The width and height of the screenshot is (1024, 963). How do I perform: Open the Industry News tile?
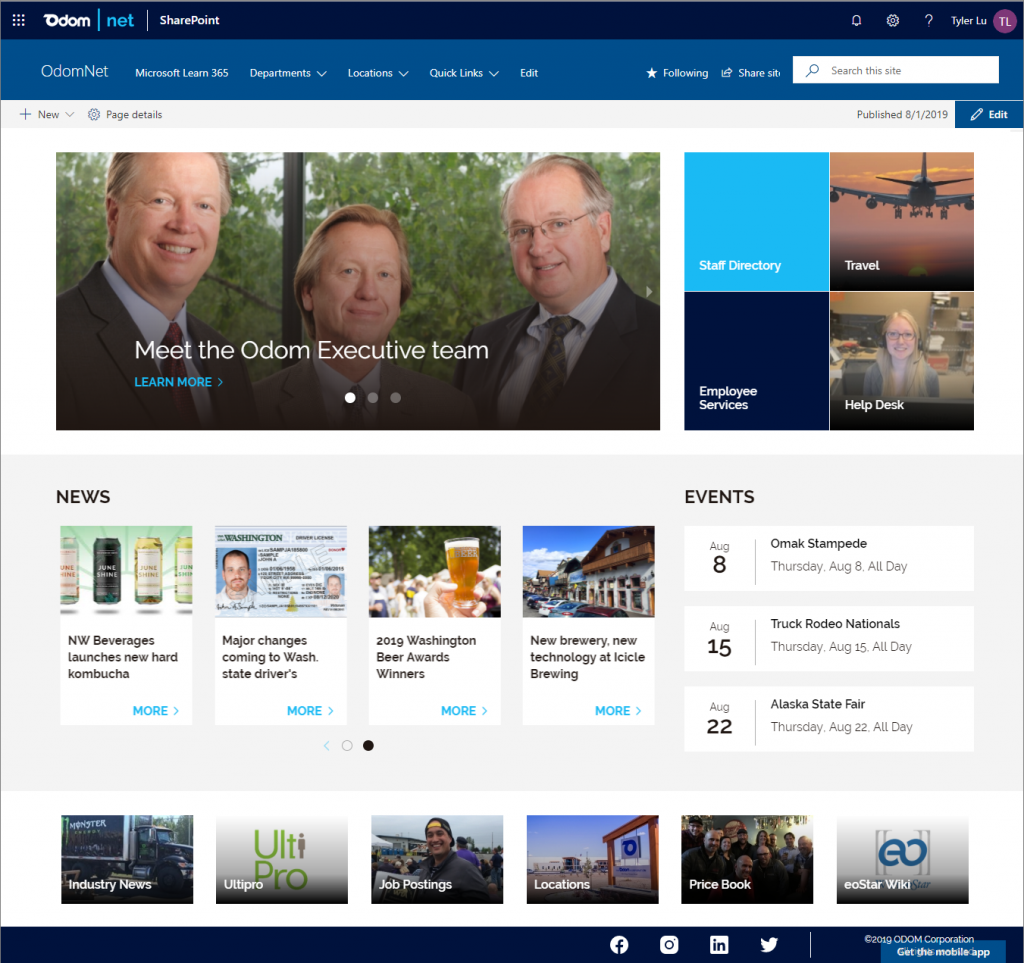(x=127, y=859)
